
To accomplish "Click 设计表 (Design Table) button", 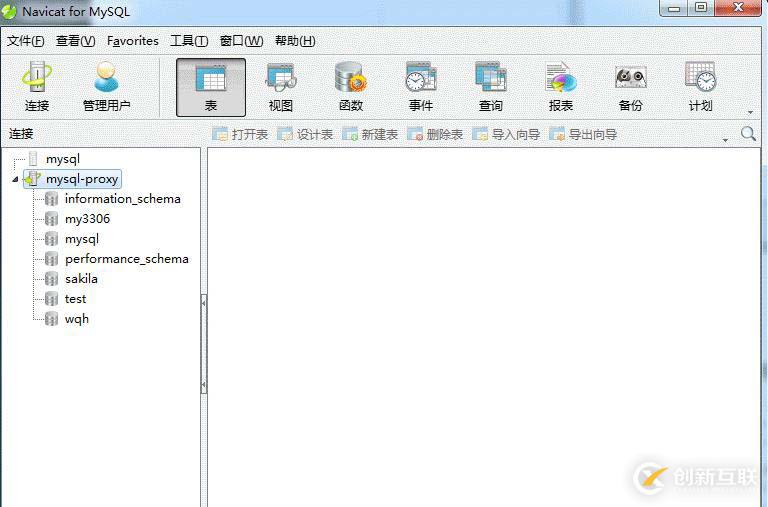I will [x=305, y=134].
